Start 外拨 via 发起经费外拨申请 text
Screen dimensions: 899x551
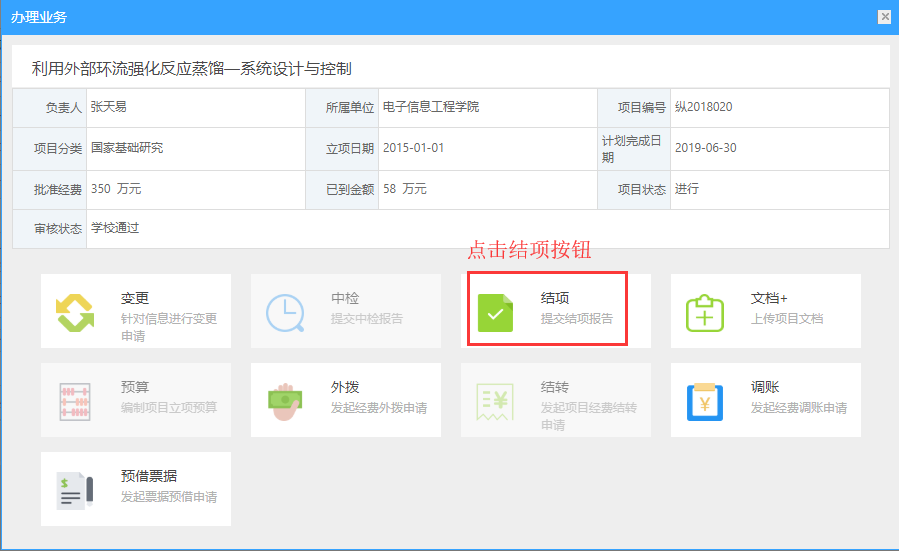379,408
